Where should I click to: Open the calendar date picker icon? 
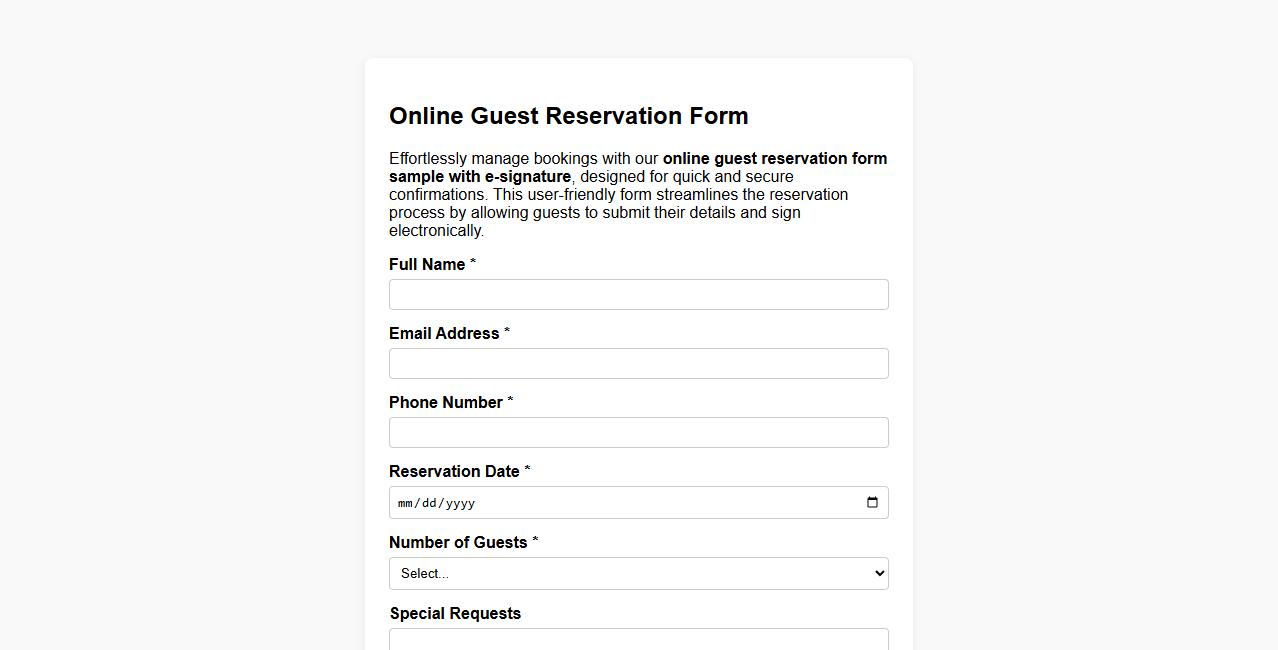click(x=871, y=502)
